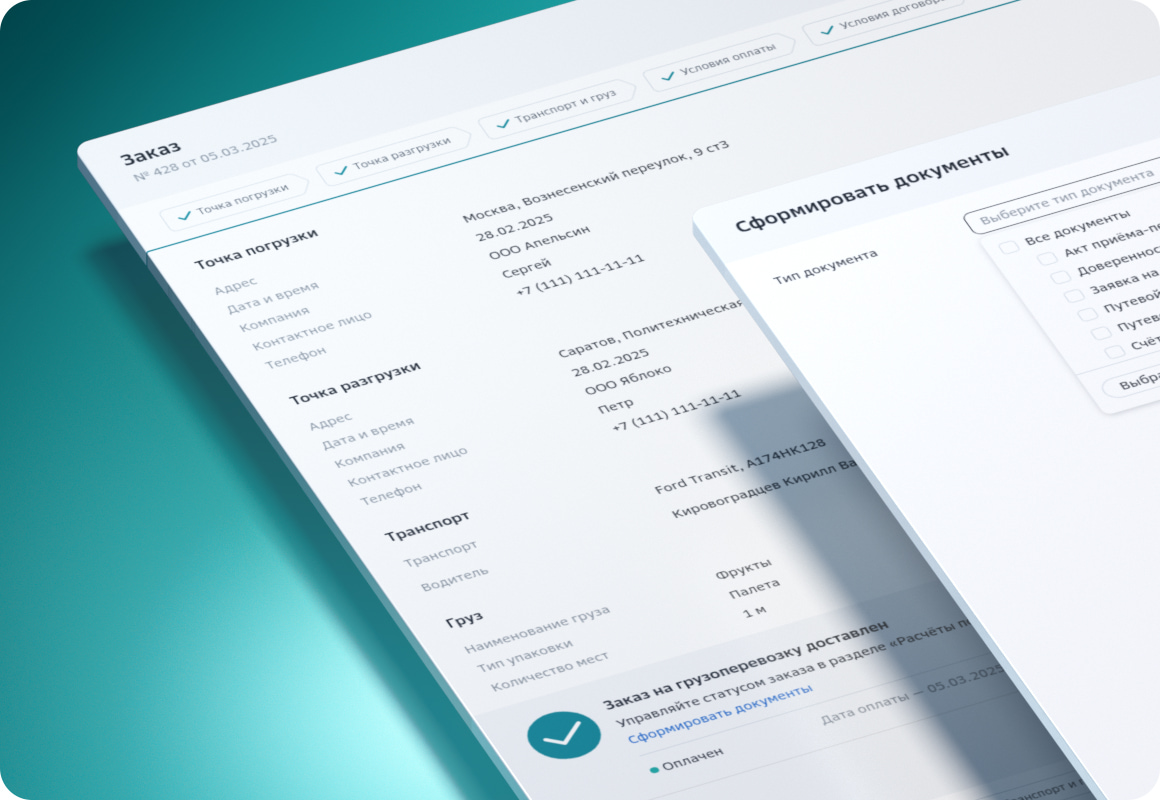Switch to the Точка разгрузки step tab

coord(394,155)
